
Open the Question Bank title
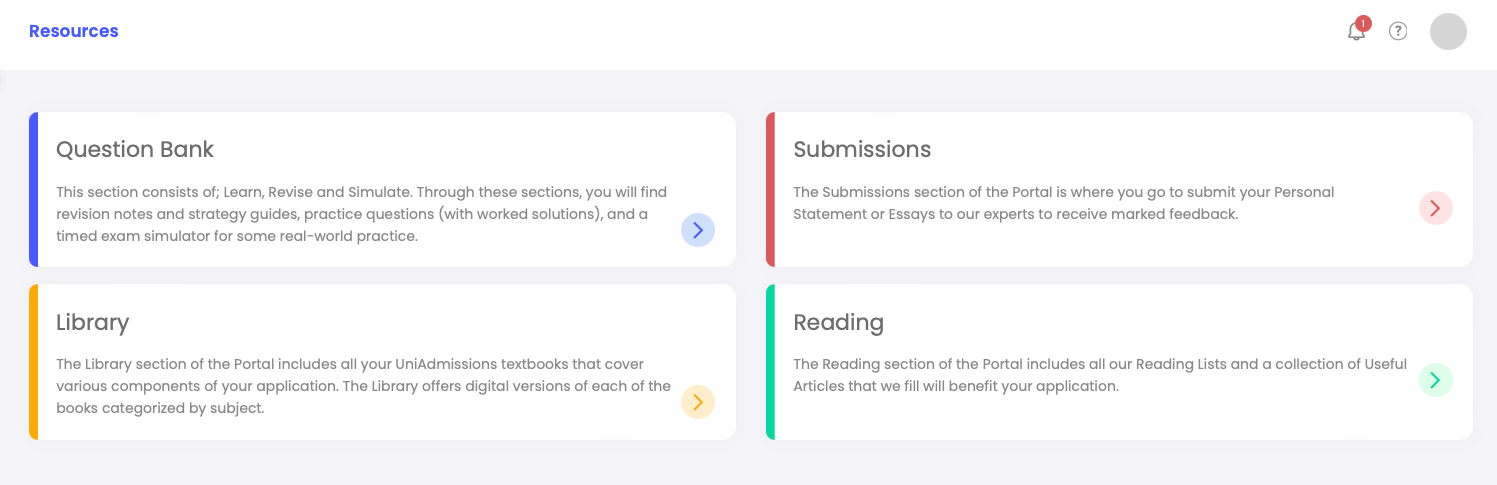(135, 150)
